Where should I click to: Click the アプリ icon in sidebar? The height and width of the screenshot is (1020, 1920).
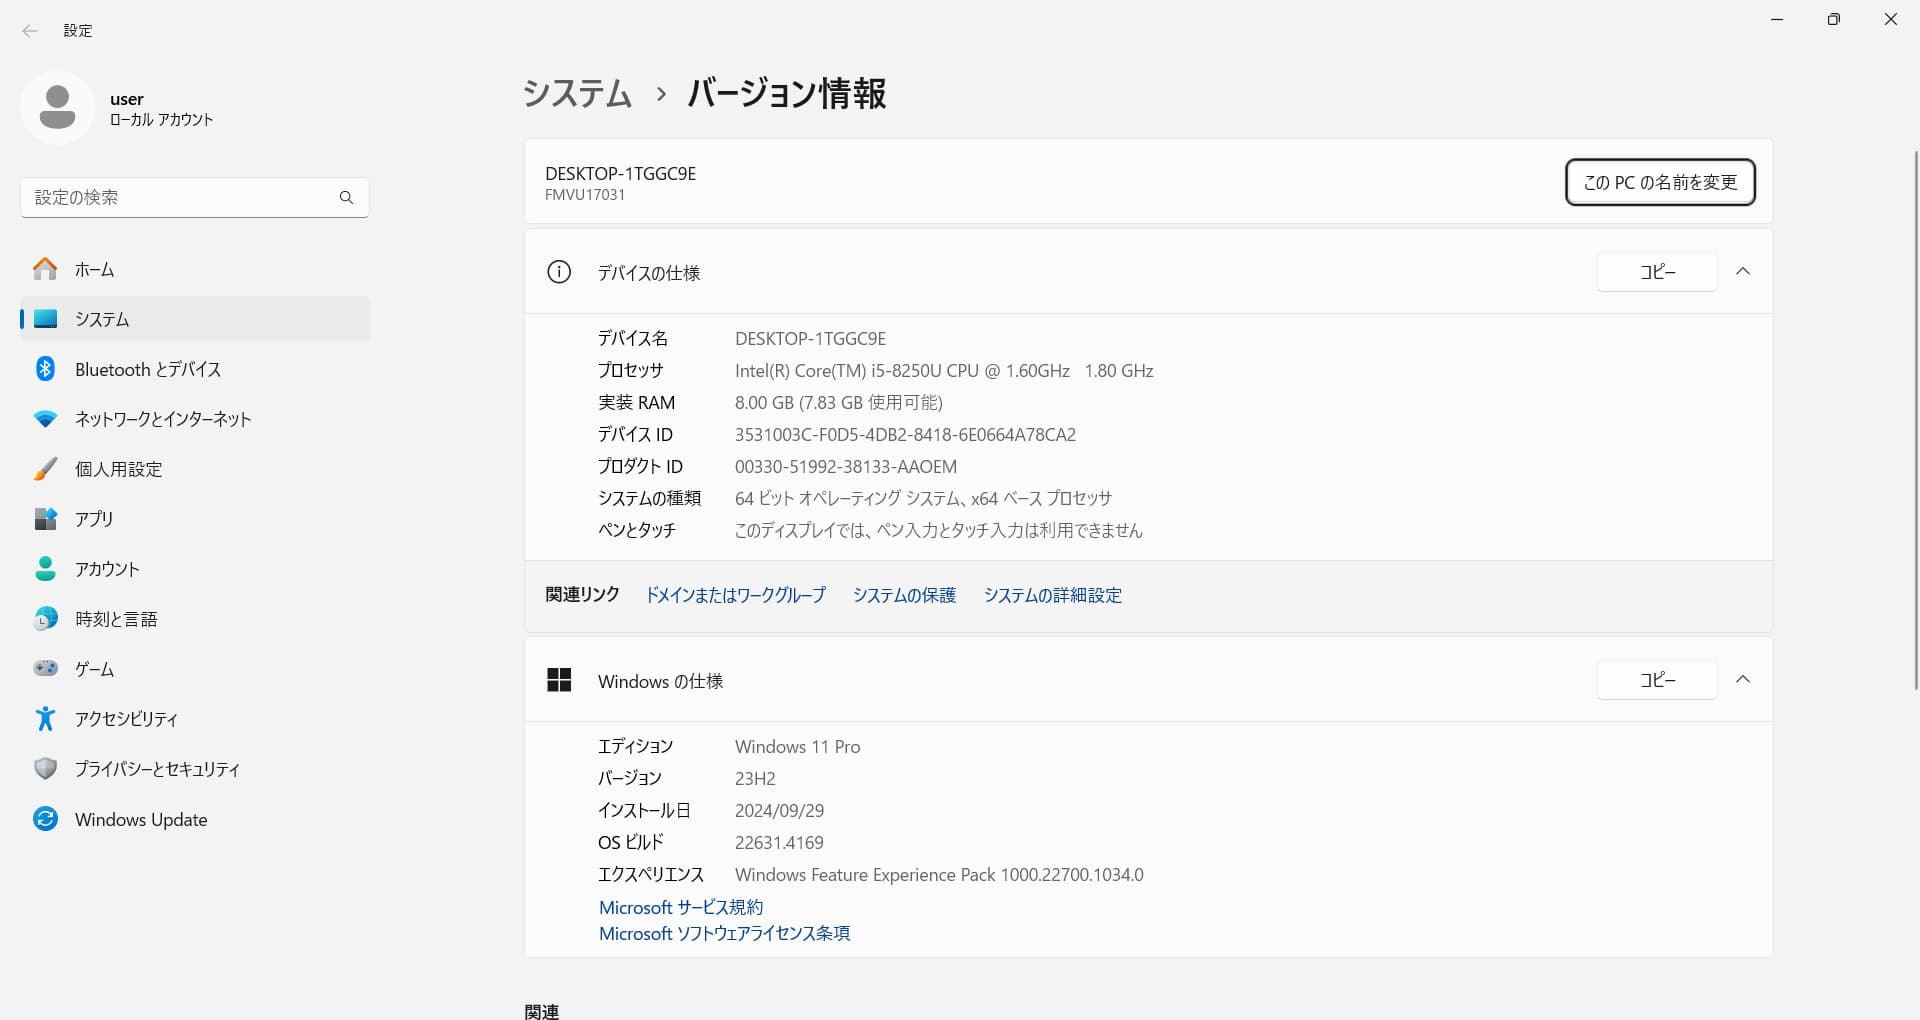pos(45,519)
